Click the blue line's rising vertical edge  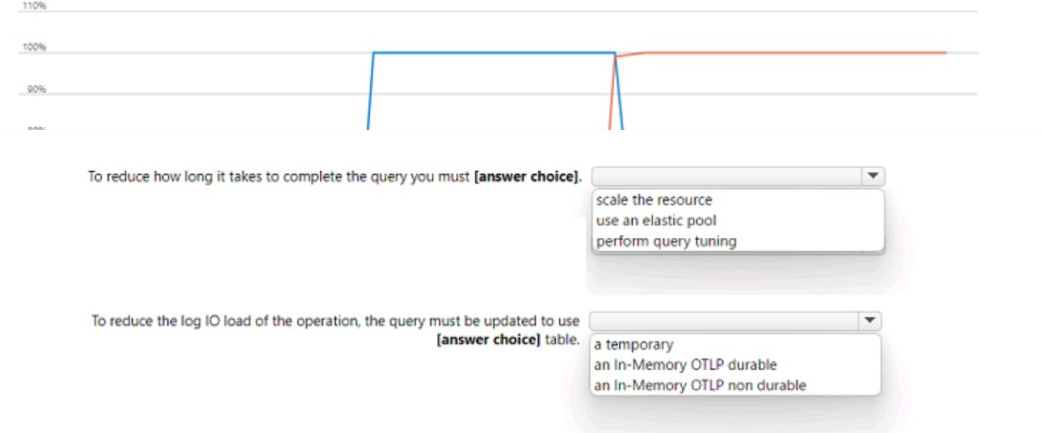point(370,92)
